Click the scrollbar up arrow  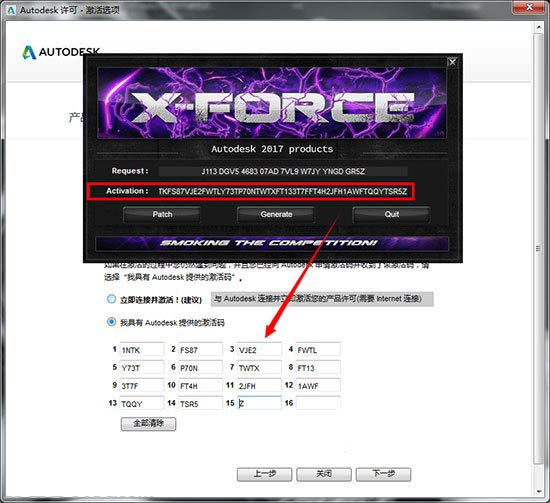[539, 27]
